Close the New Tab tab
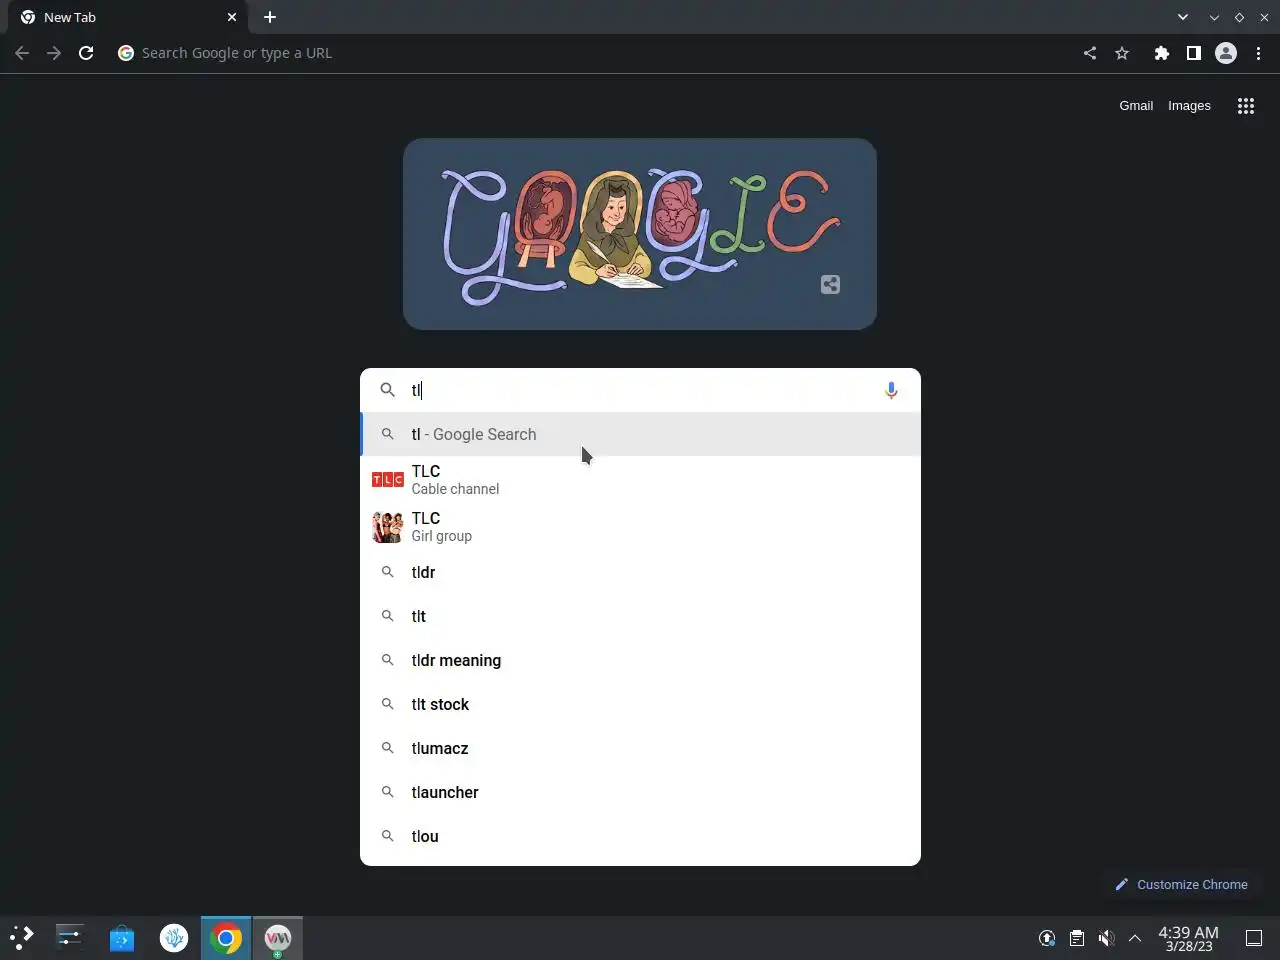This screenshot has width=1280, height=960. [232, 17]
